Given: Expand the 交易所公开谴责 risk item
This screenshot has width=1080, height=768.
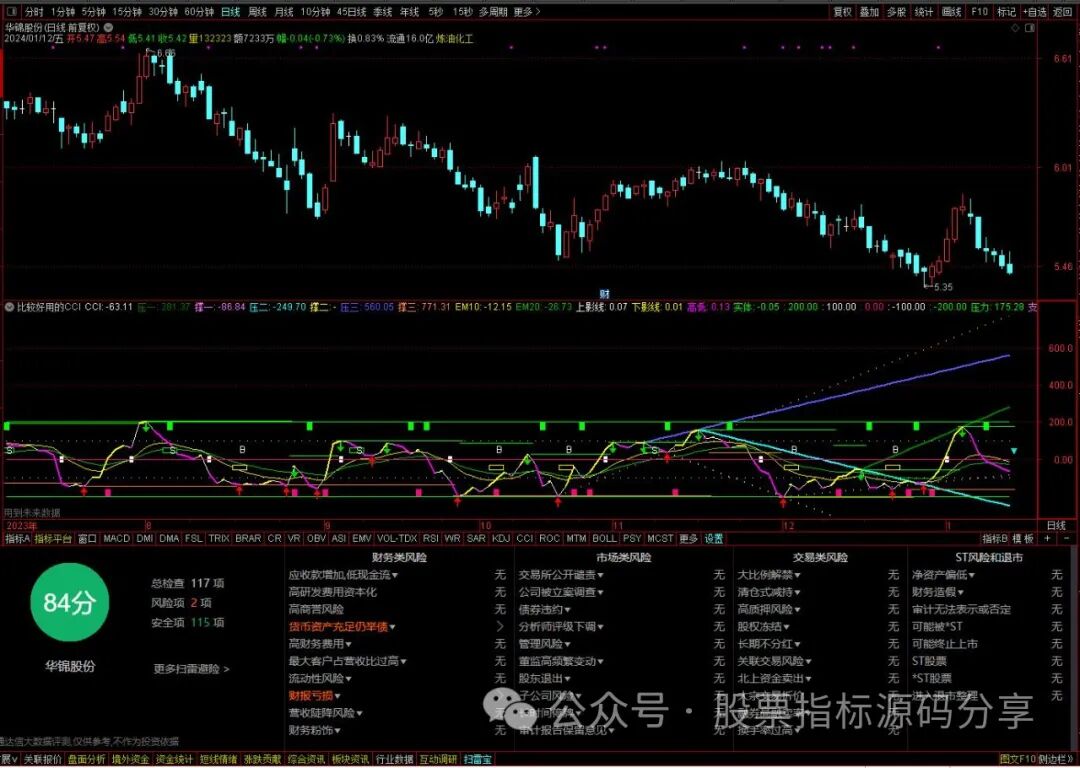Looking at the screenshot, I should (561, 574).
